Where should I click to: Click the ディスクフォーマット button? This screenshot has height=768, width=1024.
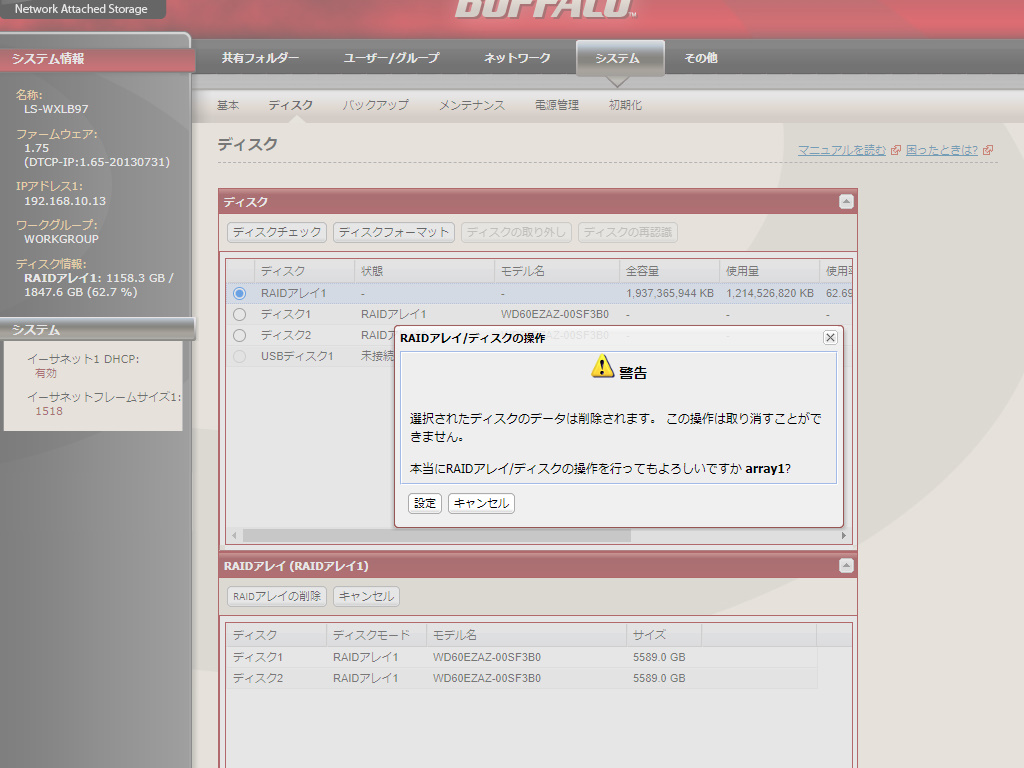click(x=394, y=232)
